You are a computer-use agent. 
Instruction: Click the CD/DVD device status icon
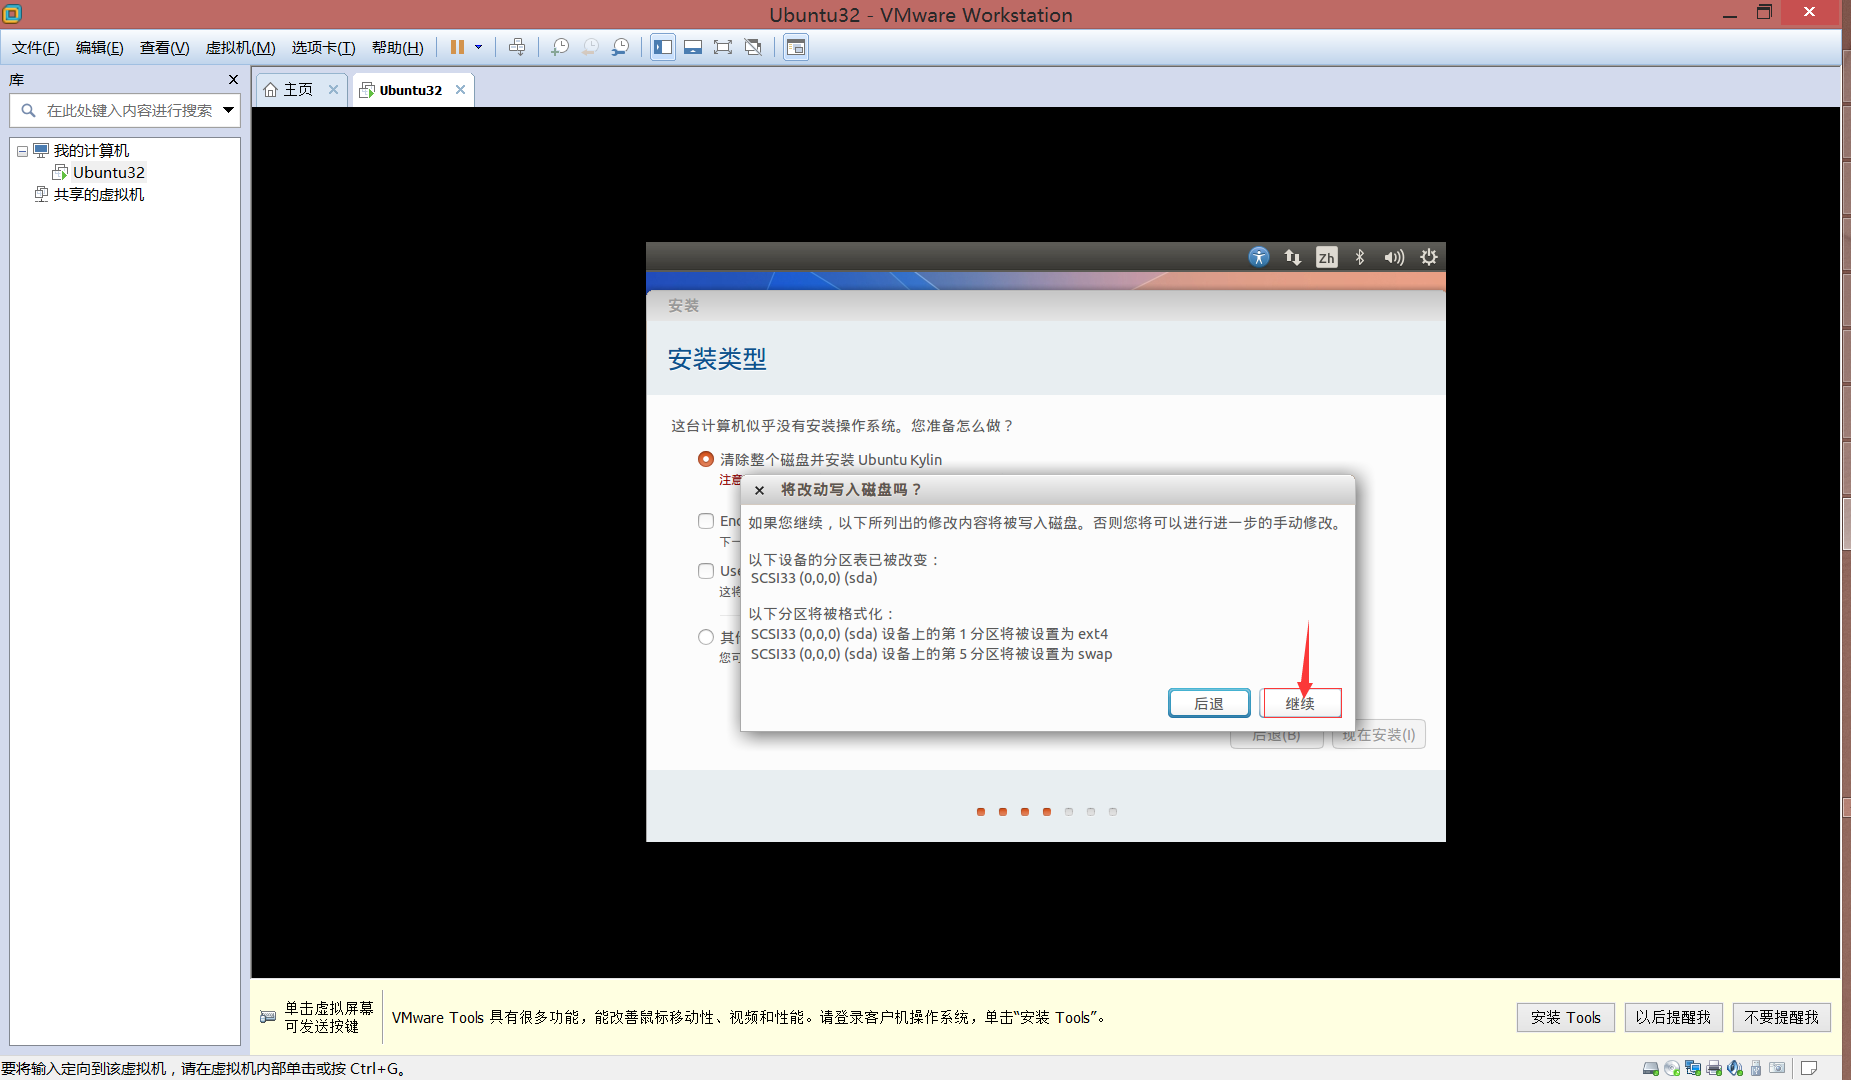(x=1672, y=1068)
